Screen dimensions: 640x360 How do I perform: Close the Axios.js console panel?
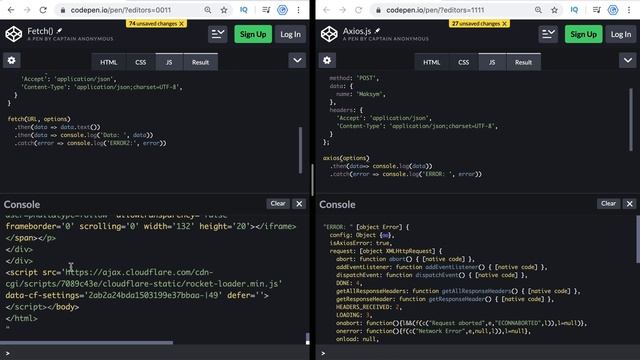pyautogui.click(x=629, y=204)
